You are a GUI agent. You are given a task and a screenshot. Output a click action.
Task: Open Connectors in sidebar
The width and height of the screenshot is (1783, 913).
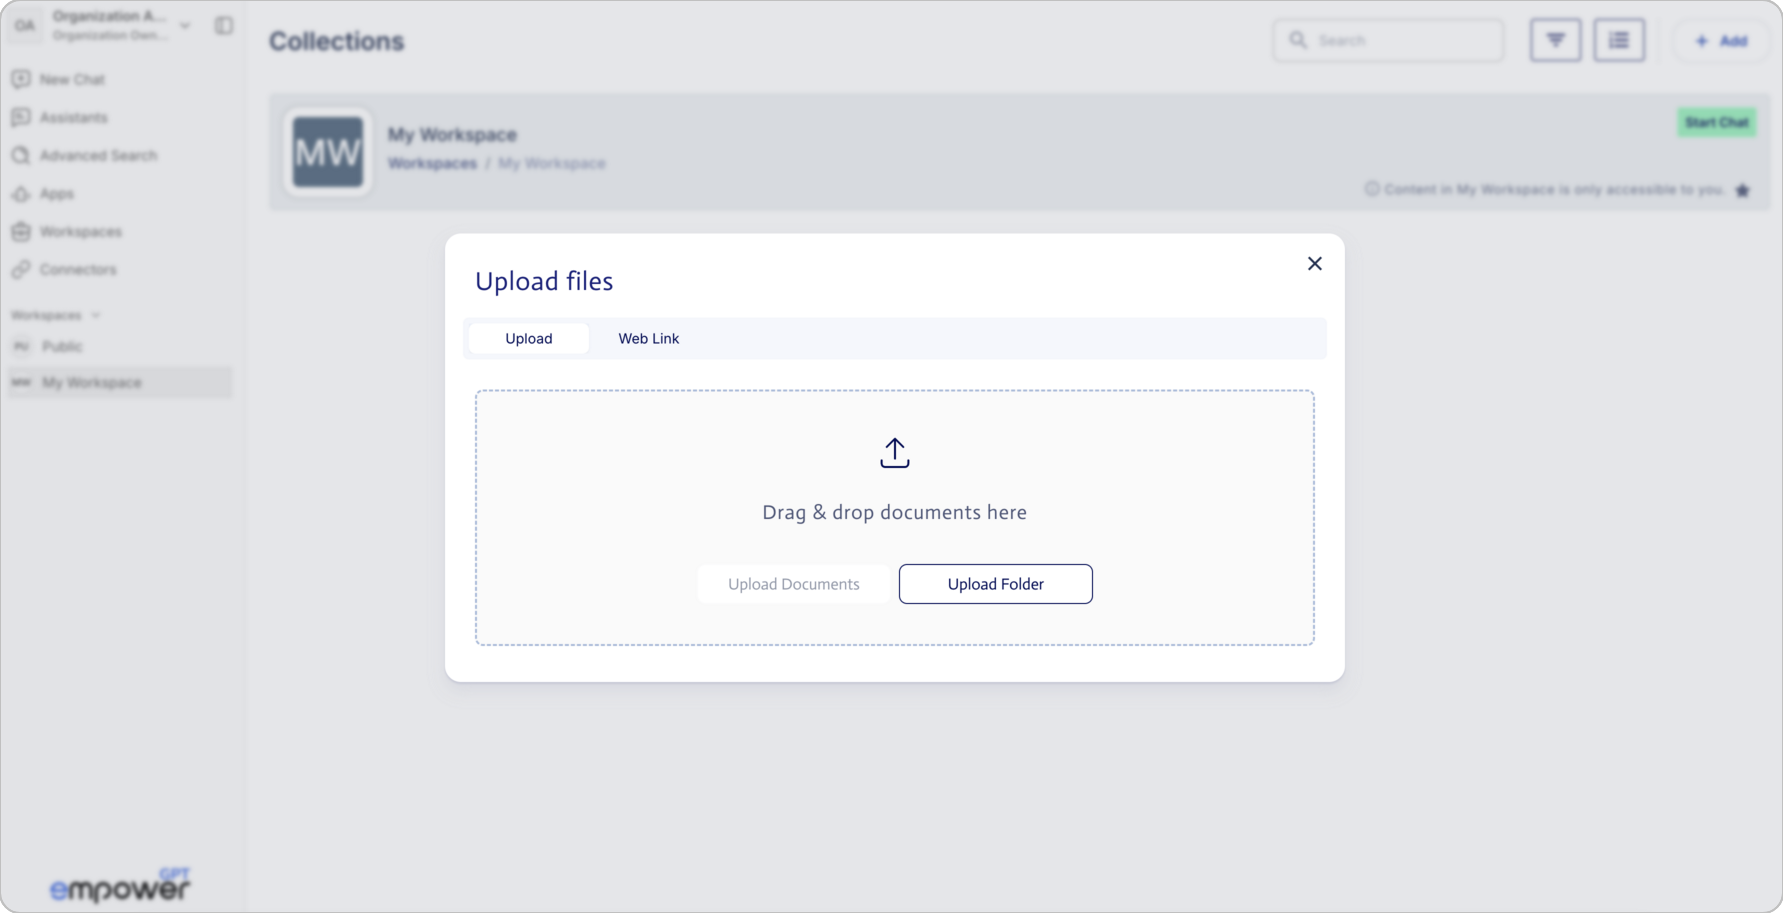[78, 270]
